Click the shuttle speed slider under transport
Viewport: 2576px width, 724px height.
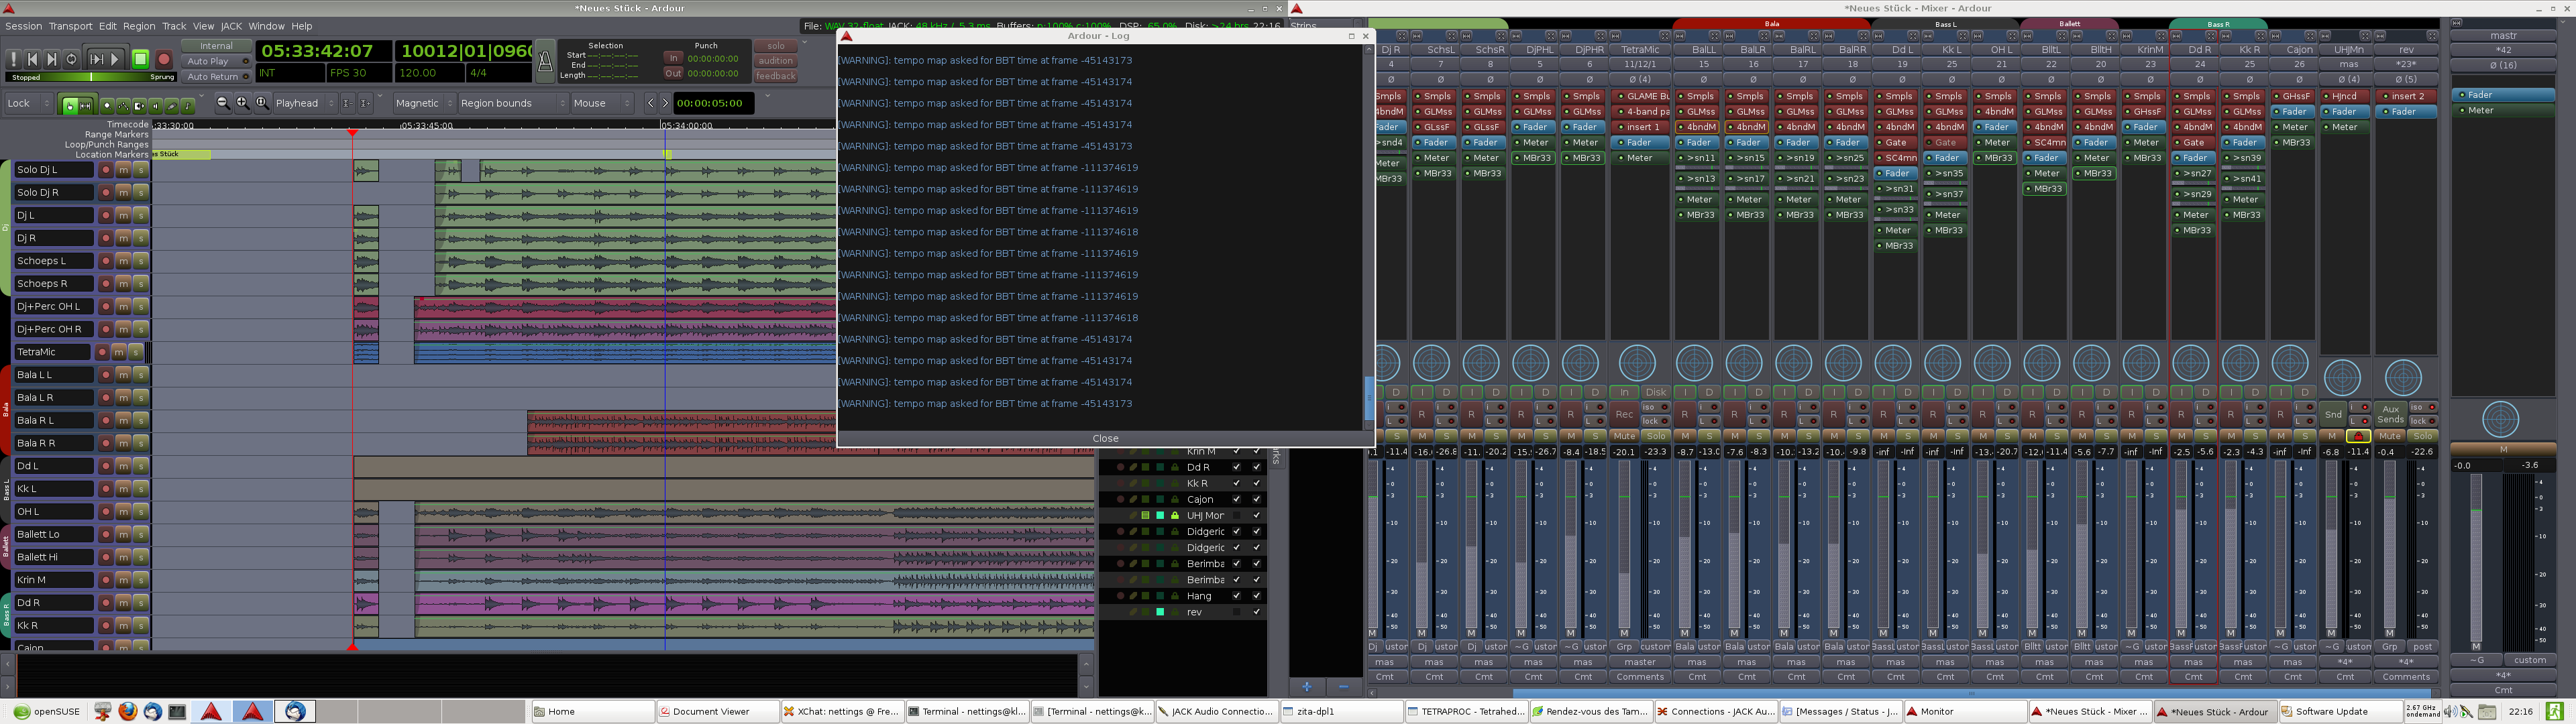(91, 77)
